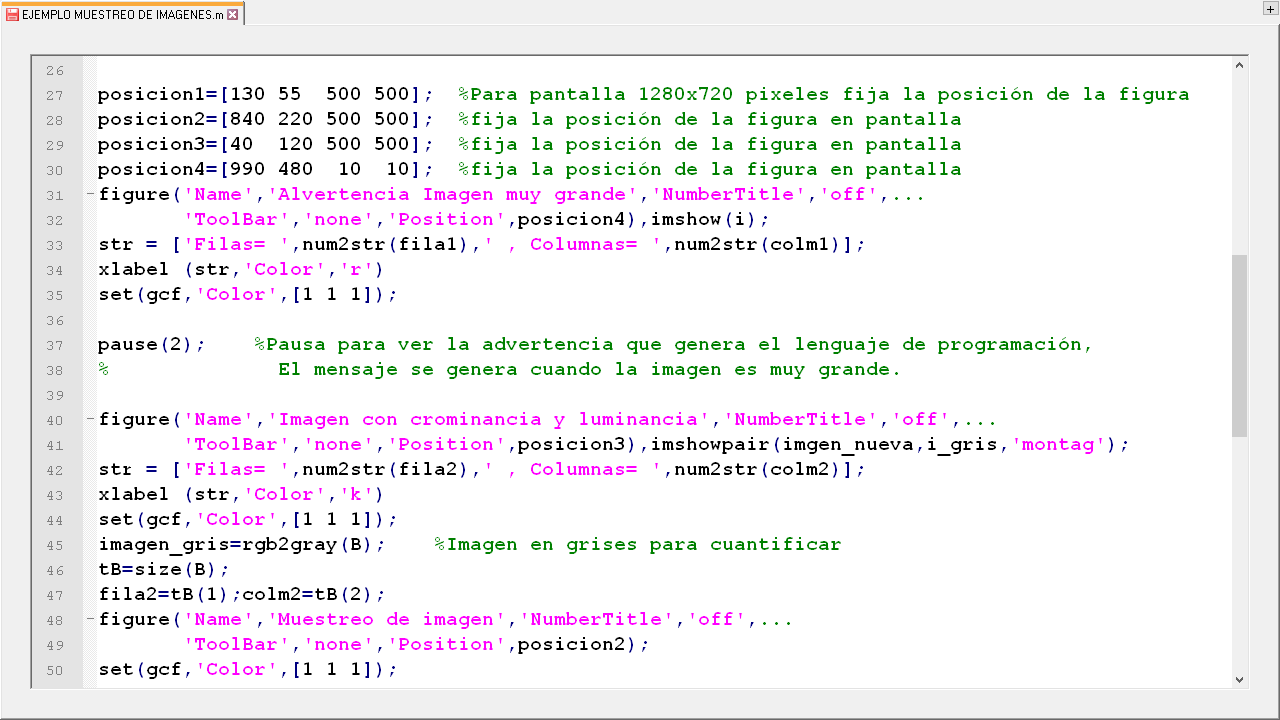Click the plus button at top right

point(1270,8)
